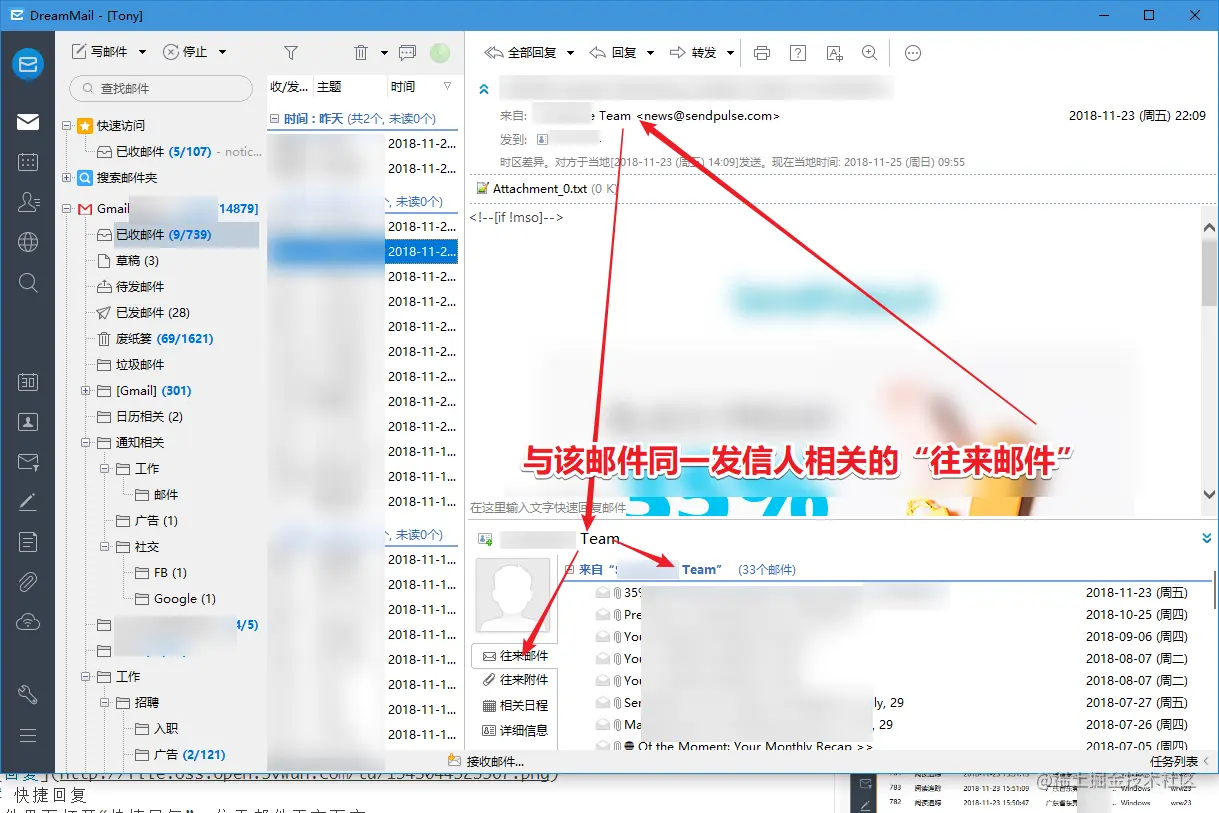Screen dimensions: 1219x813
Task: Click the 停止 stop button
Action: point(185,52)
